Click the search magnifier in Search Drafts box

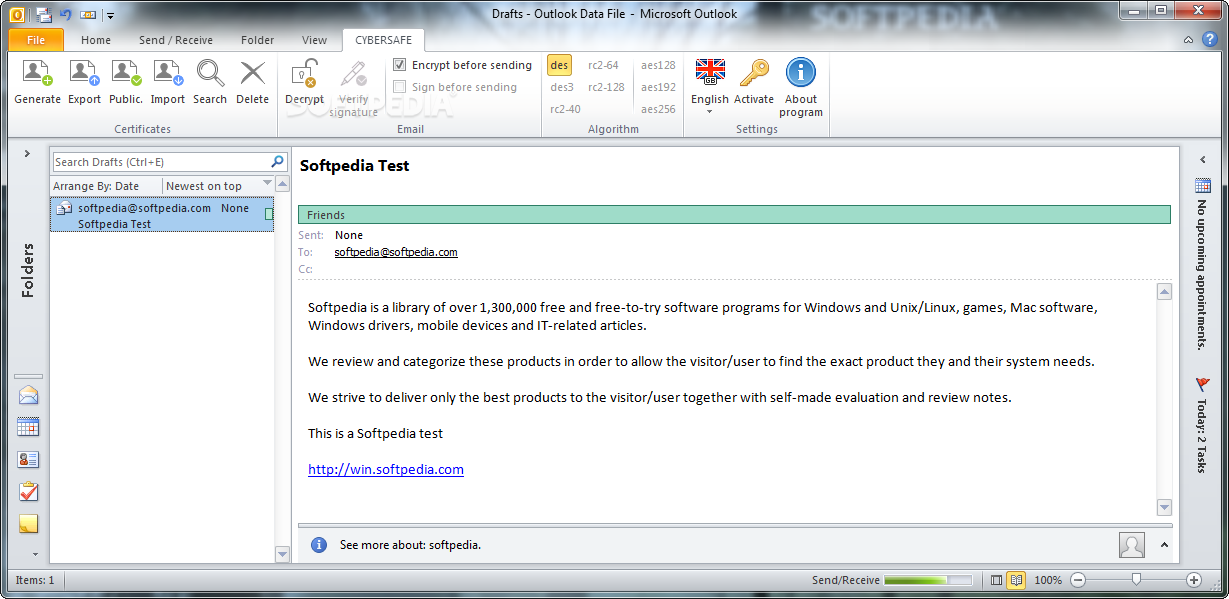[277, 161]
